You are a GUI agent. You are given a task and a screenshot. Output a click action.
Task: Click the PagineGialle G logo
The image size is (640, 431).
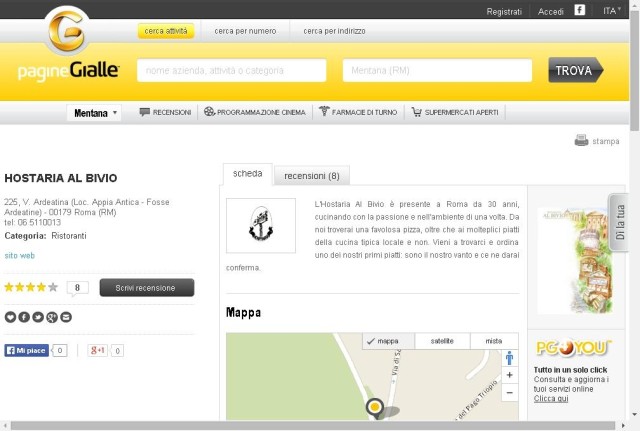pos(67,31)
